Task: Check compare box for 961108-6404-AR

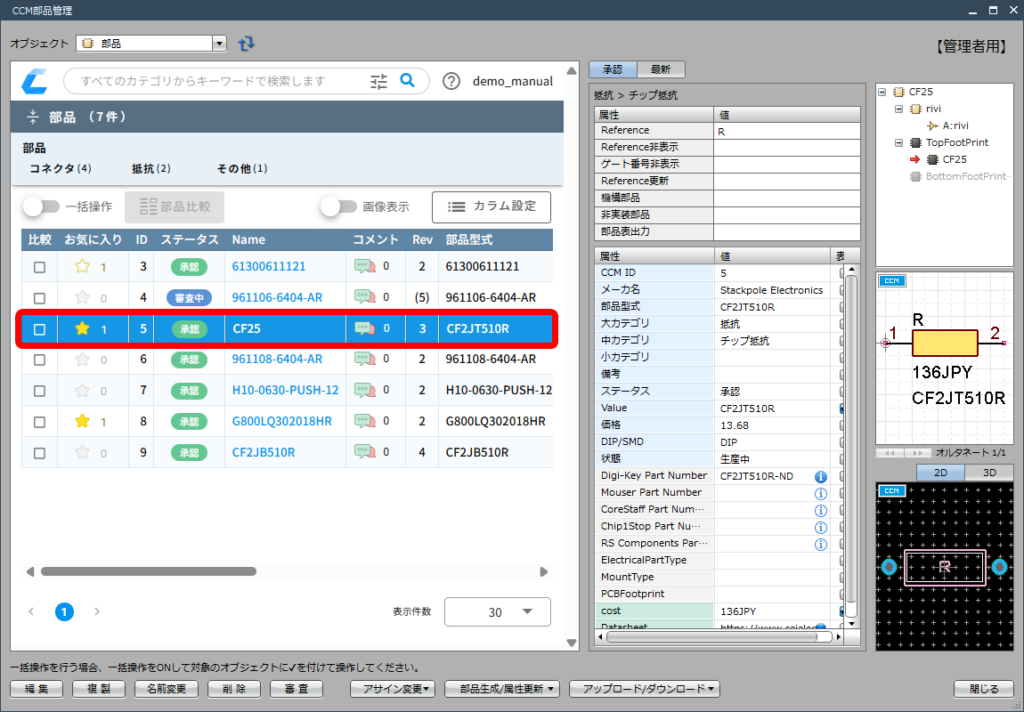Action: [x=40, y=360]
